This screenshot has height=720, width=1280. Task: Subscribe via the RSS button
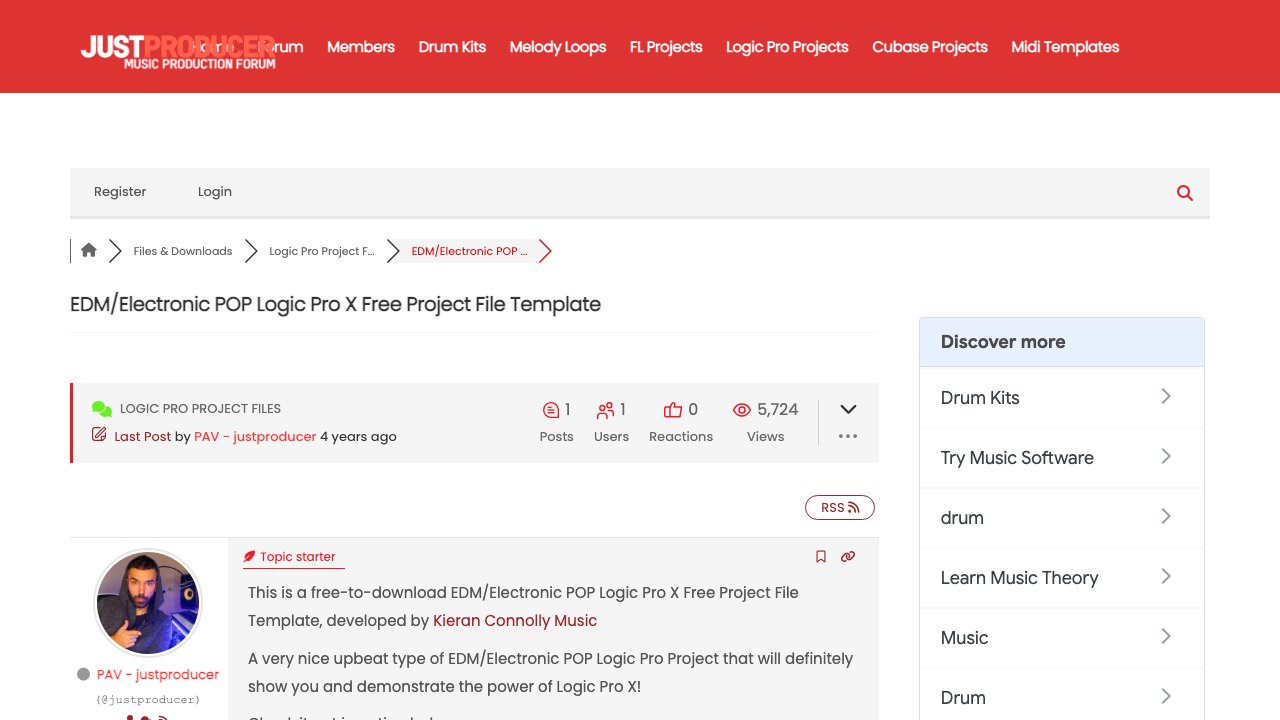[x=840, y=508]
